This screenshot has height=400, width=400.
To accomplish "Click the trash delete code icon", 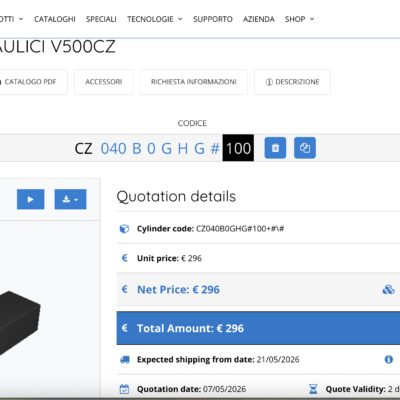I will (x=275, y=148).
